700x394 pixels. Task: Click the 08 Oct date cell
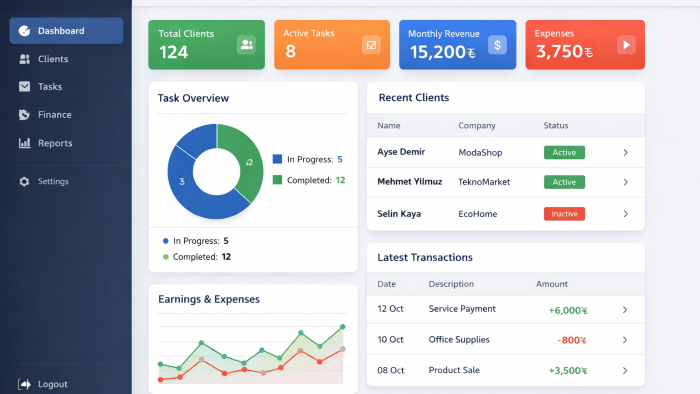(x=390, y=370)
